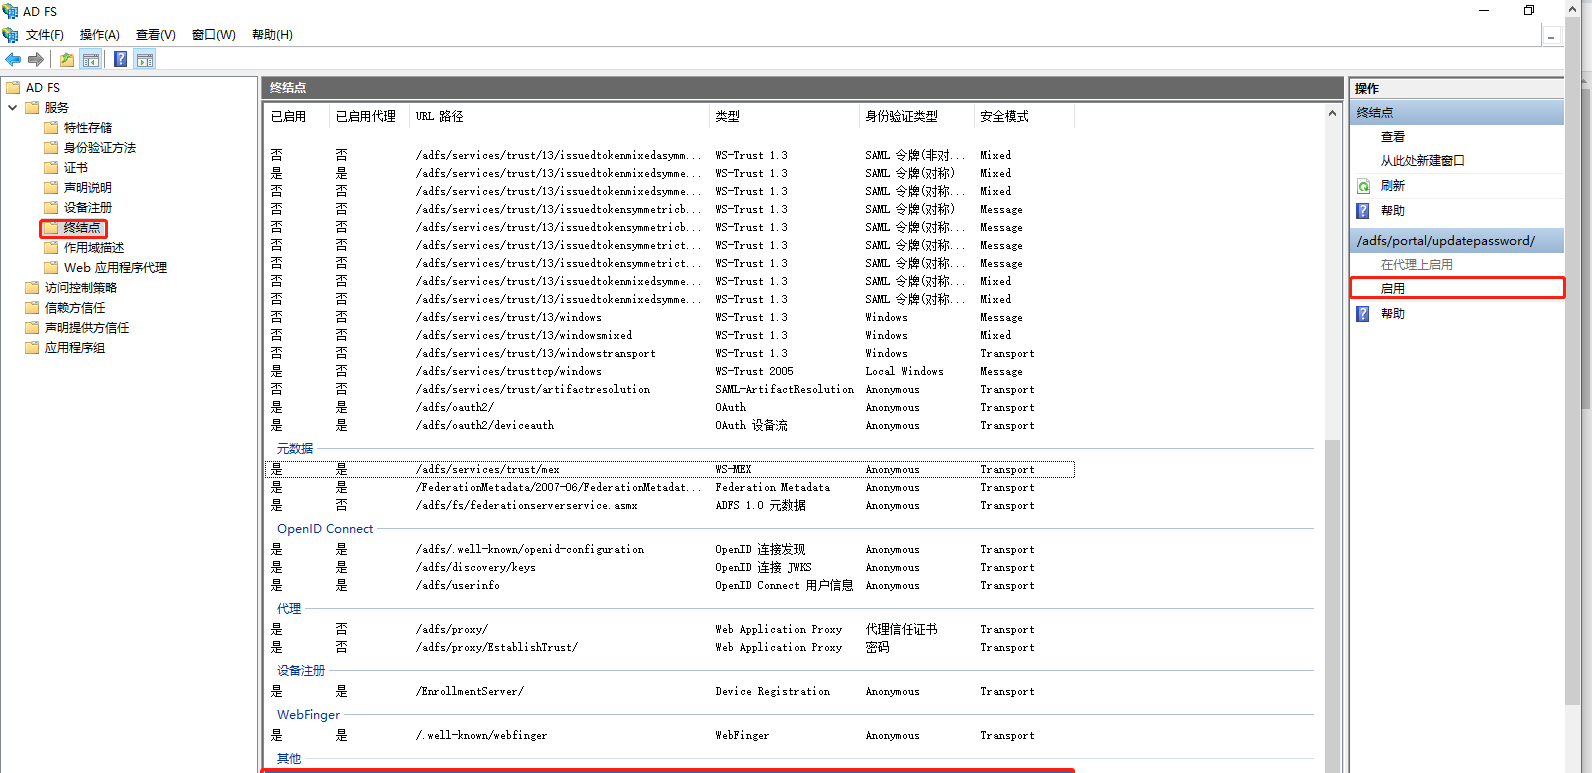Click the 特性存储 folder icon
The width and height of the screenshot is (1592, 773).
(51, 128)
